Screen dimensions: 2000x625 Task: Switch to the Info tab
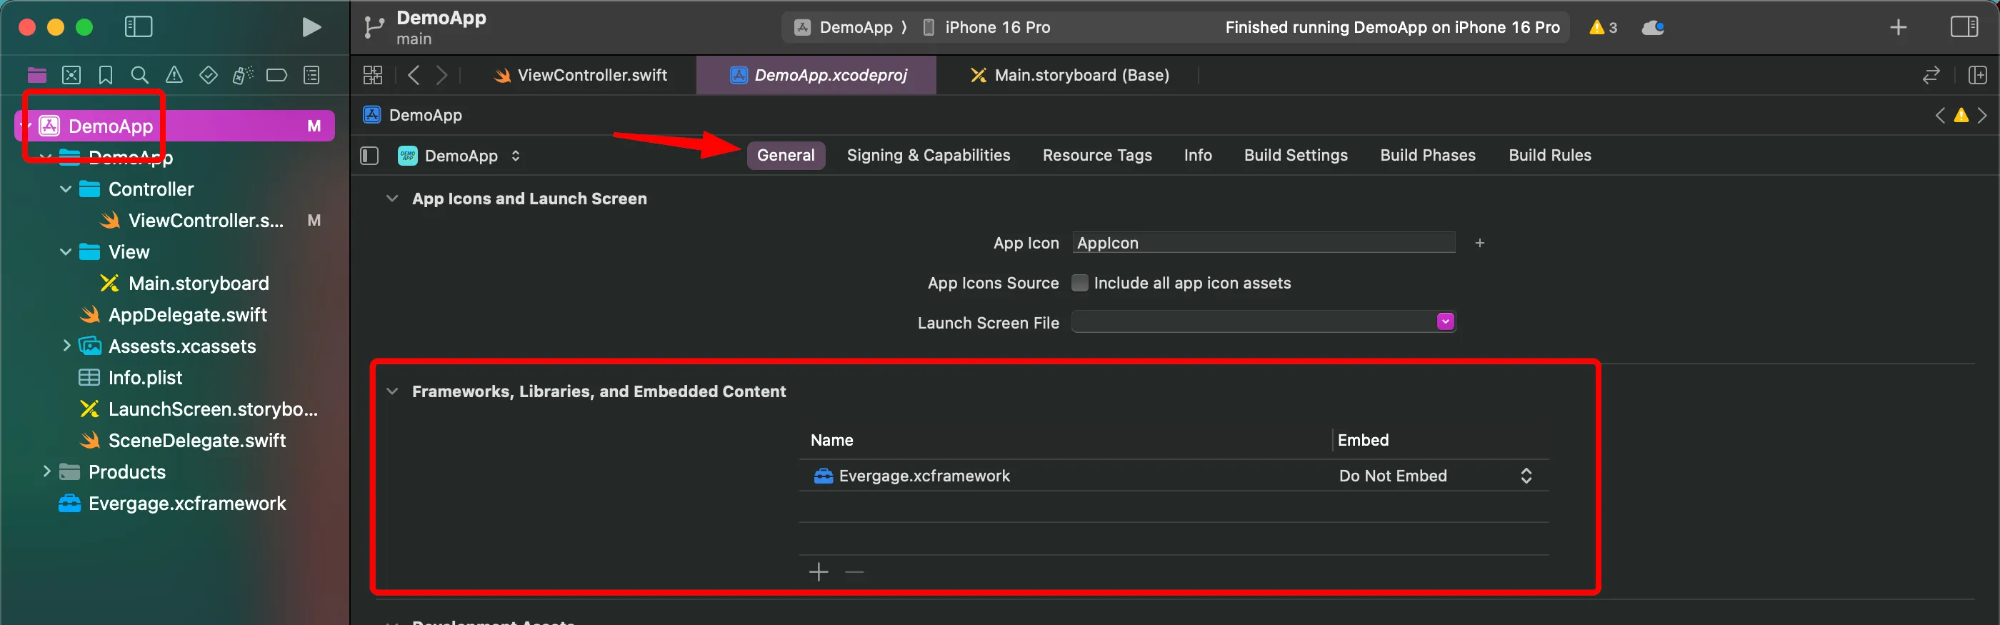click(1198, 155)
